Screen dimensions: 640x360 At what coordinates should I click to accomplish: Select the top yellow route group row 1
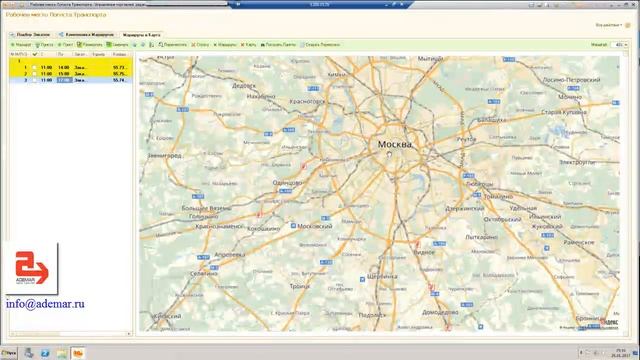[71, 61]
